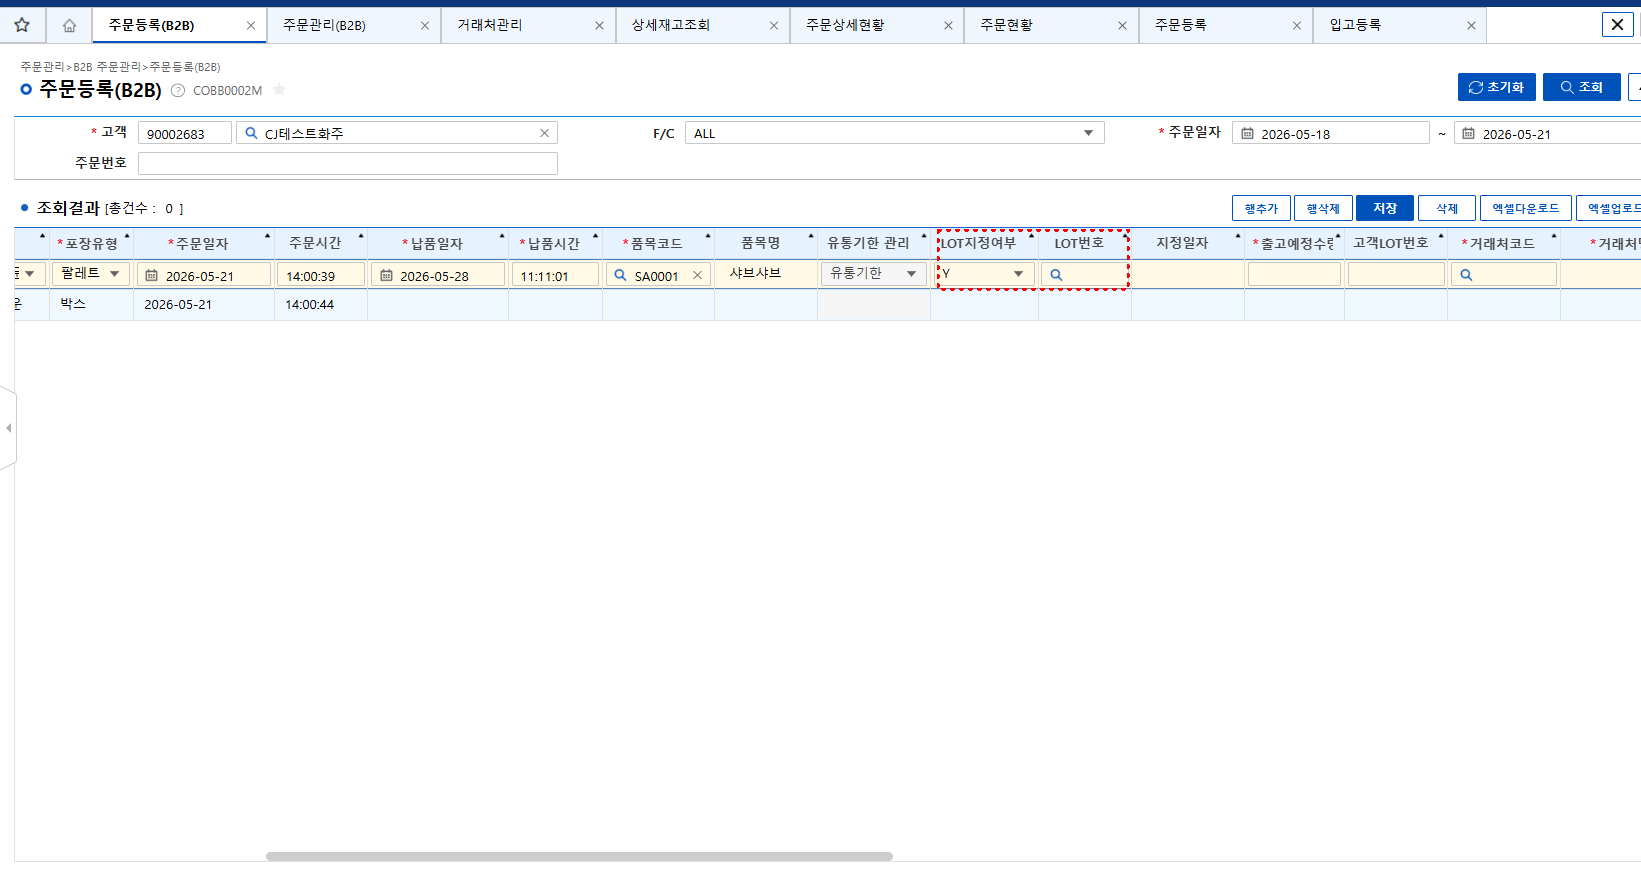1641x873 pixels.
Task: Click the 조회 search button
Action: (1581, 87)
